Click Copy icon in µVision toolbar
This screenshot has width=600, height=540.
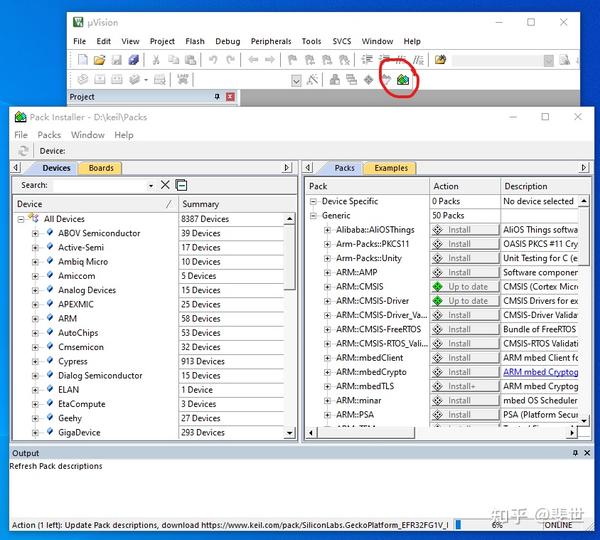coord(174,60)
